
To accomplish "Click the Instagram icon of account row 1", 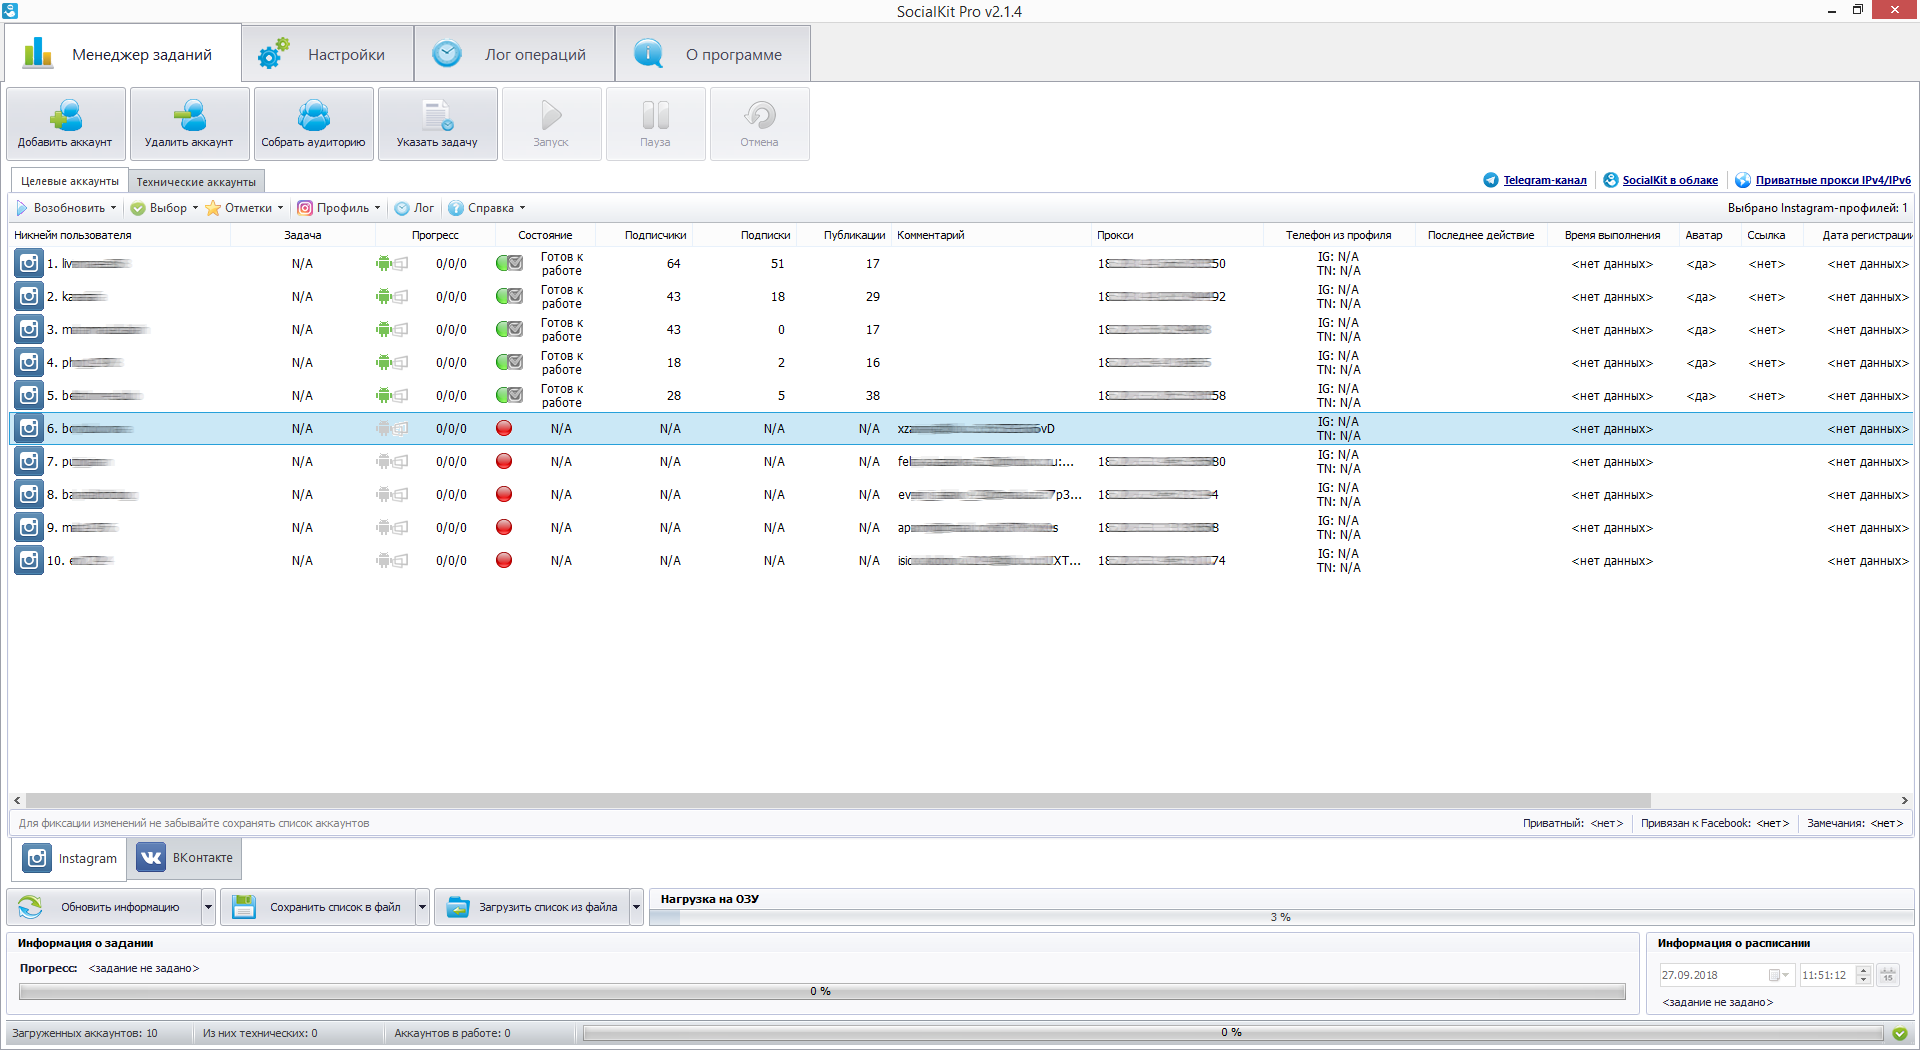I will pos(29,263).
